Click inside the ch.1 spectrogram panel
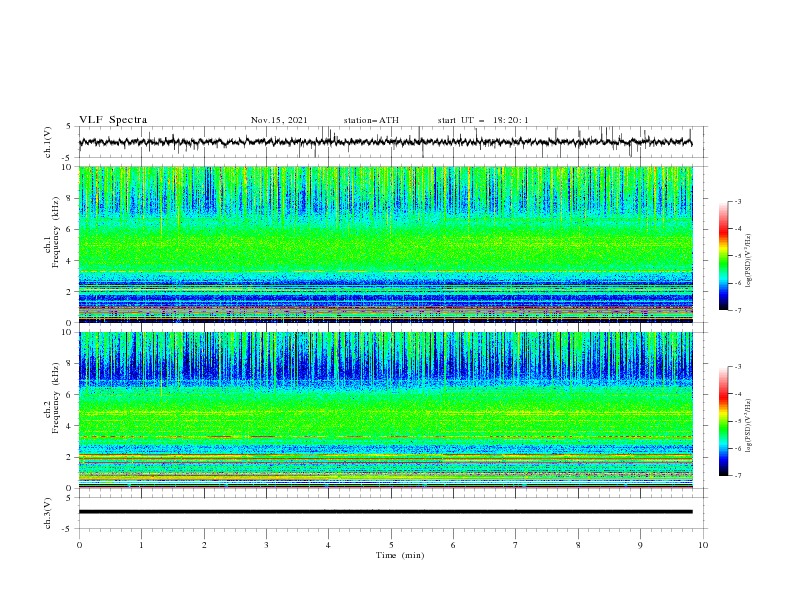Image resolution: width=792 pixels, height=612 pixels. (385, 244)
